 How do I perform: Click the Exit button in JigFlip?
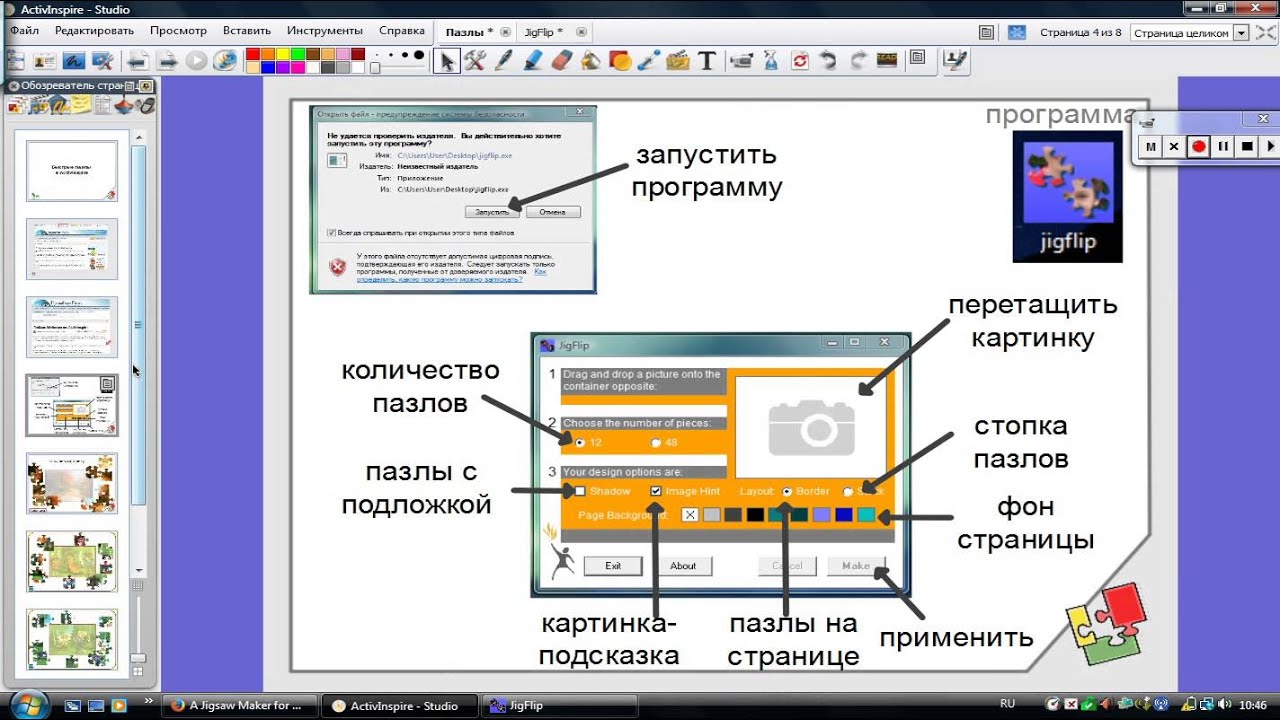click(613, 566)
